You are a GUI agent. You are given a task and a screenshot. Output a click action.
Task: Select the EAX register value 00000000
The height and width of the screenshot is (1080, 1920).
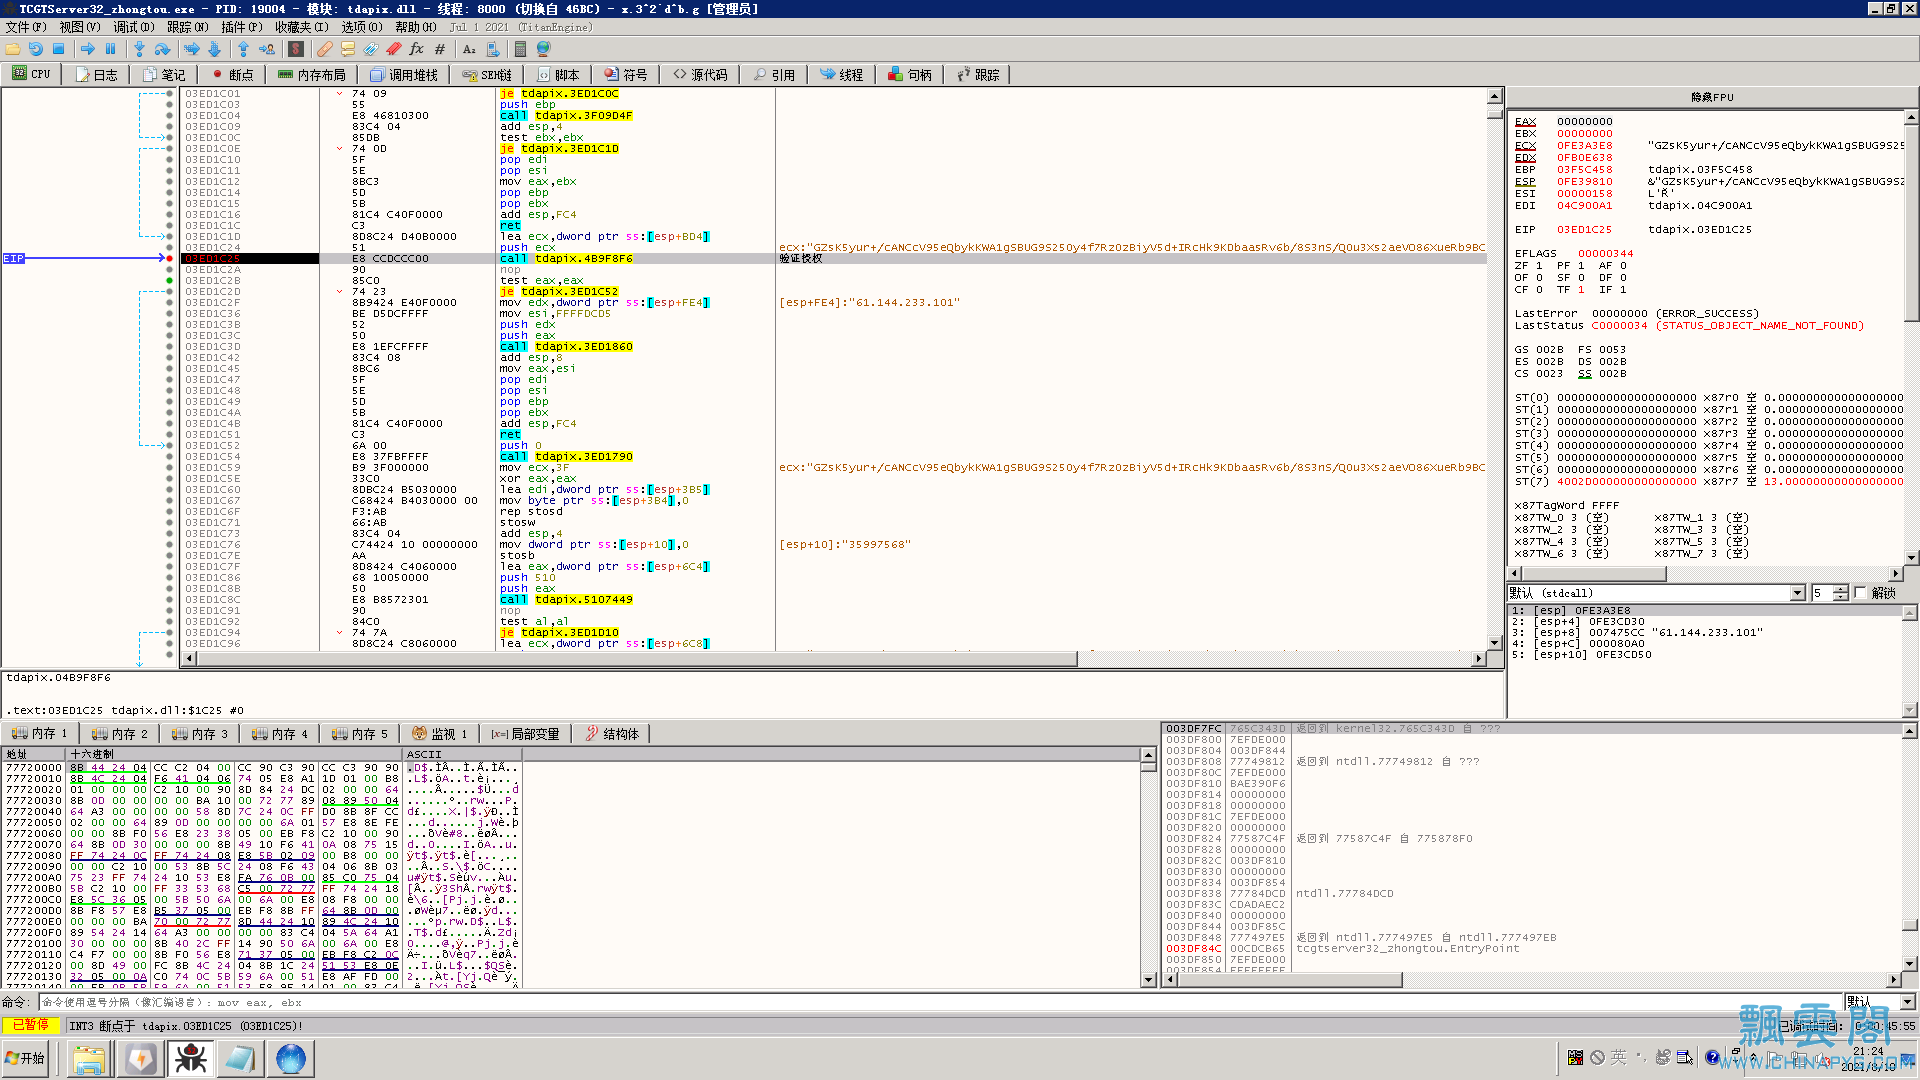click(x=1584, y=122)
